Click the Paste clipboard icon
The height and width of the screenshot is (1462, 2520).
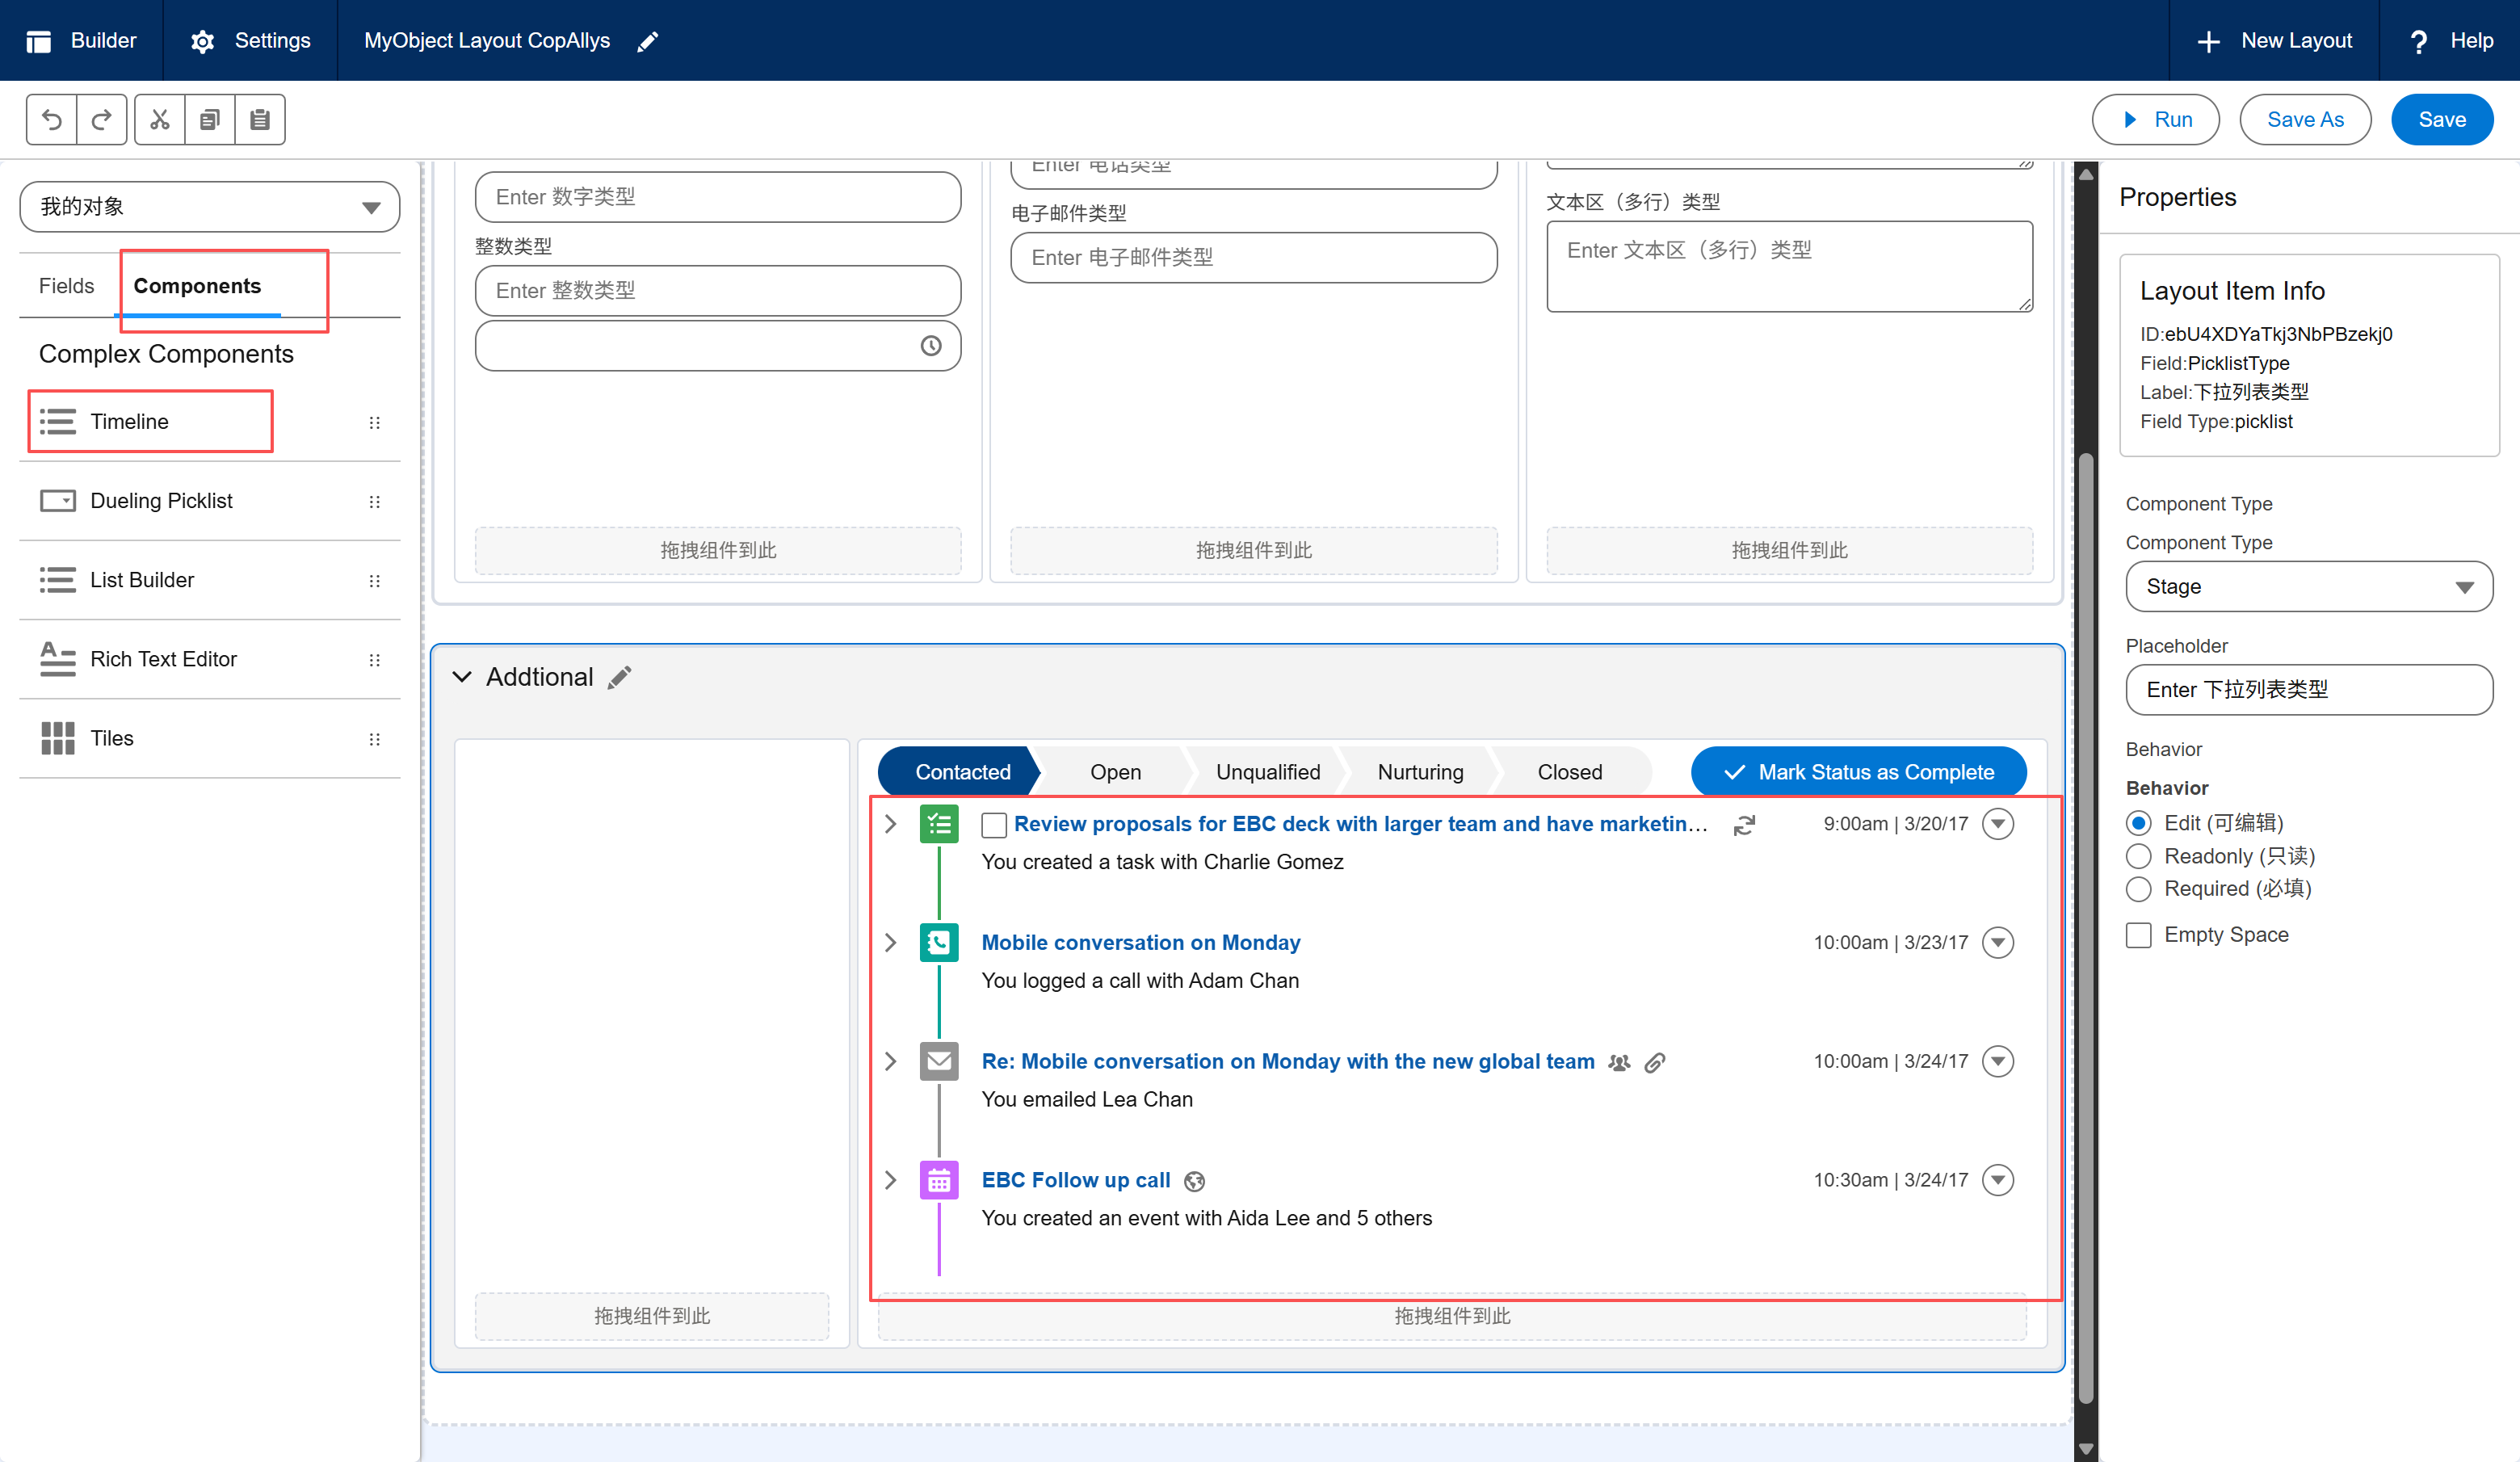click(x=260, y=120)
